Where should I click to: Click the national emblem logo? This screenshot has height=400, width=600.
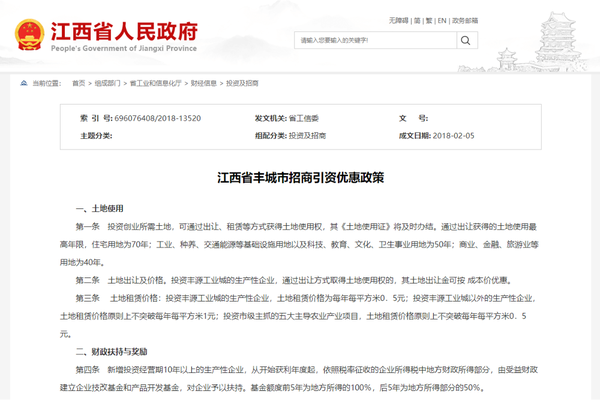[x=29, y=35]
